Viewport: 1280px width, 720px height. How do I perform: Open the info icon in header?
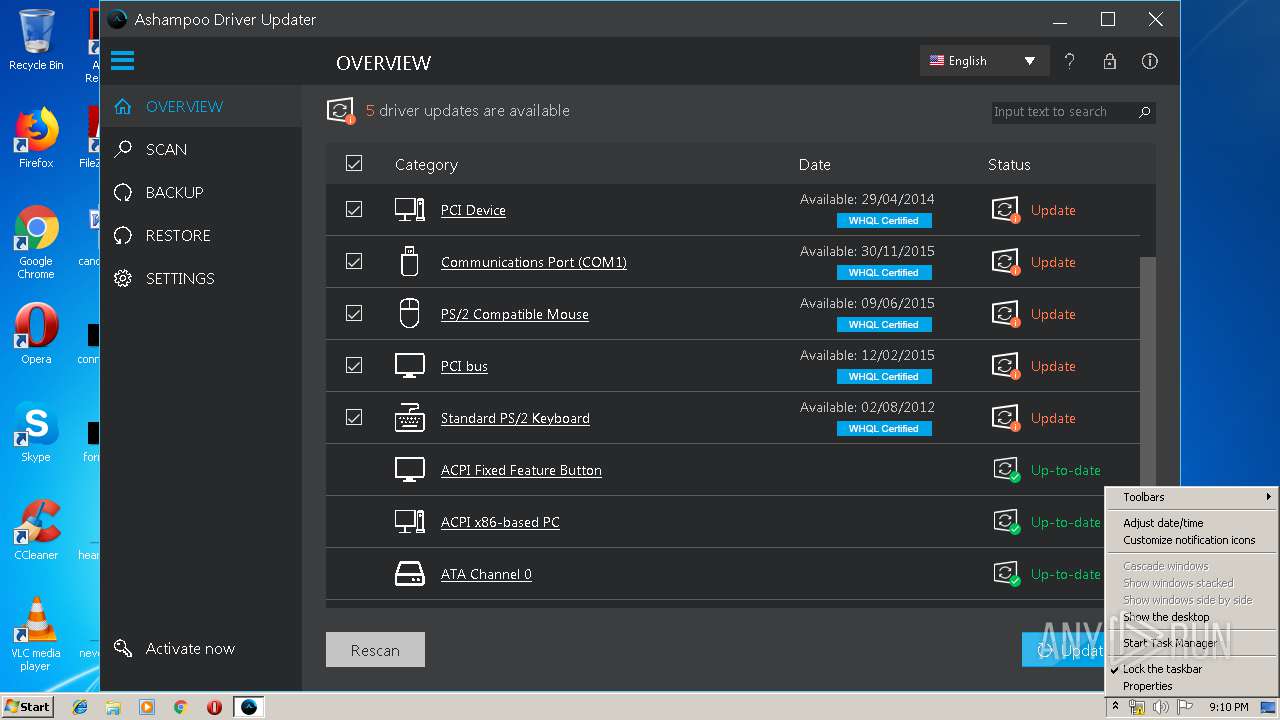(1150, 61)
